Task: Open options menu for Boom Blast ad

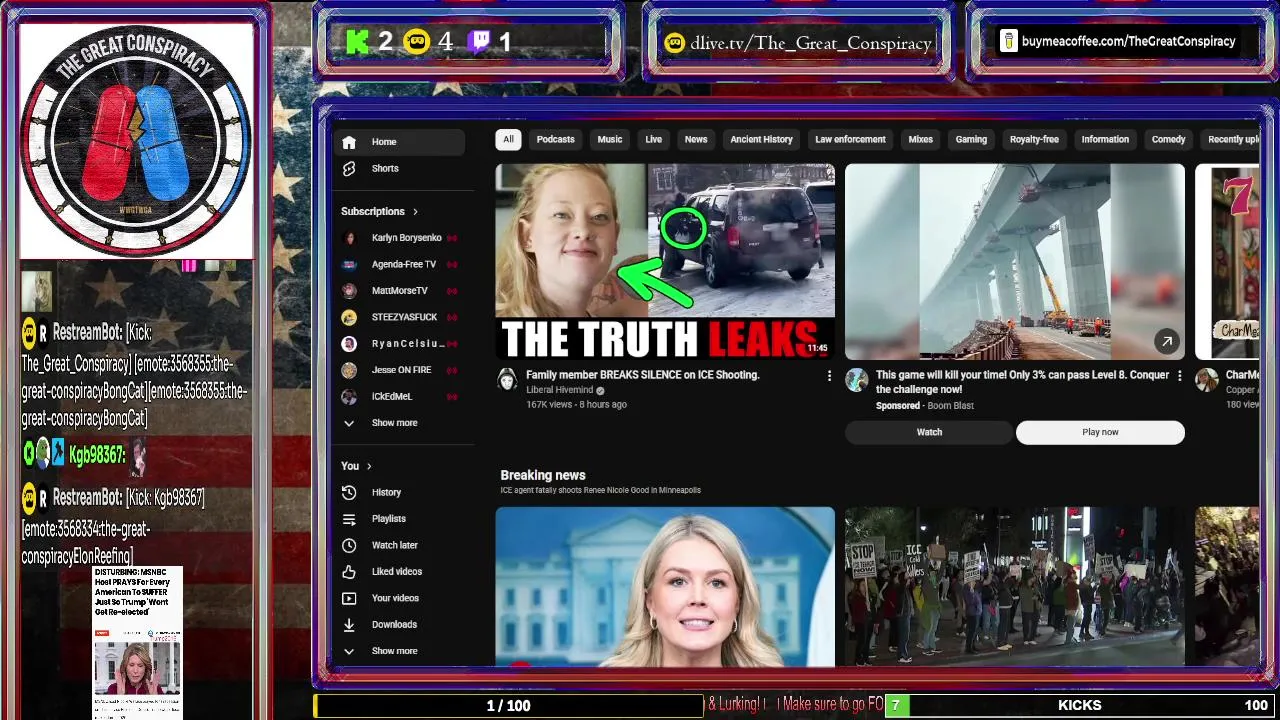Action: 1179,376
